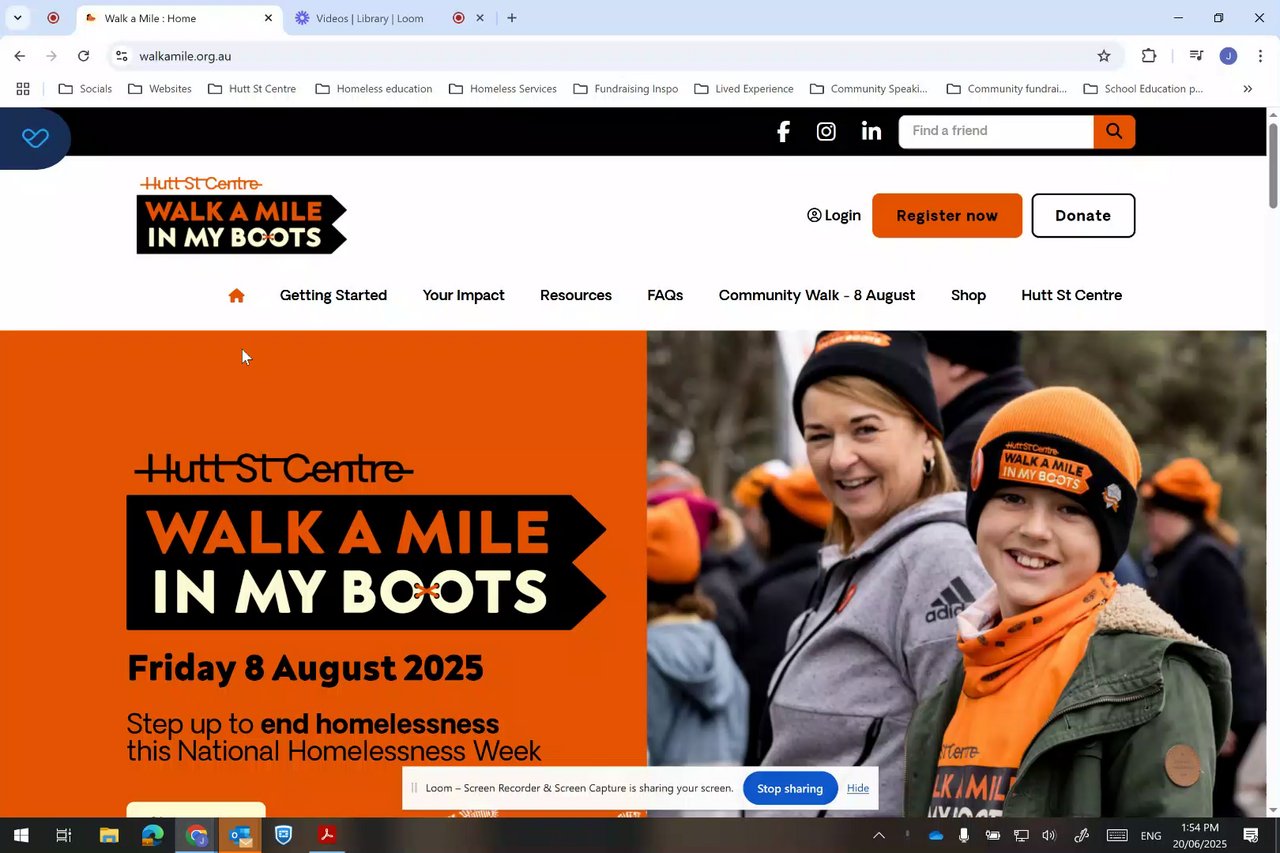Reload the page
The image size is (1280, 853).
[x=84, y=56]
